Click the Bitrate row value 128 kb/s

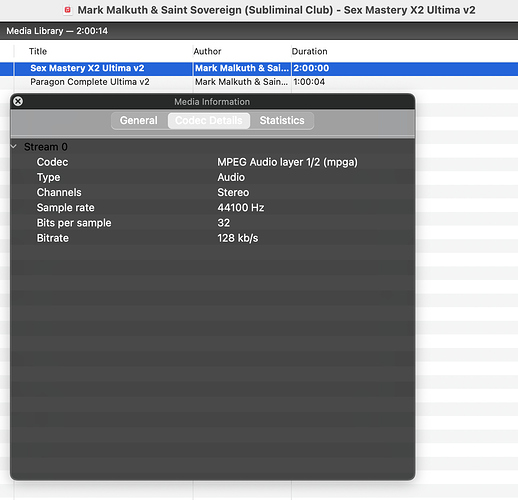point(238,238)
